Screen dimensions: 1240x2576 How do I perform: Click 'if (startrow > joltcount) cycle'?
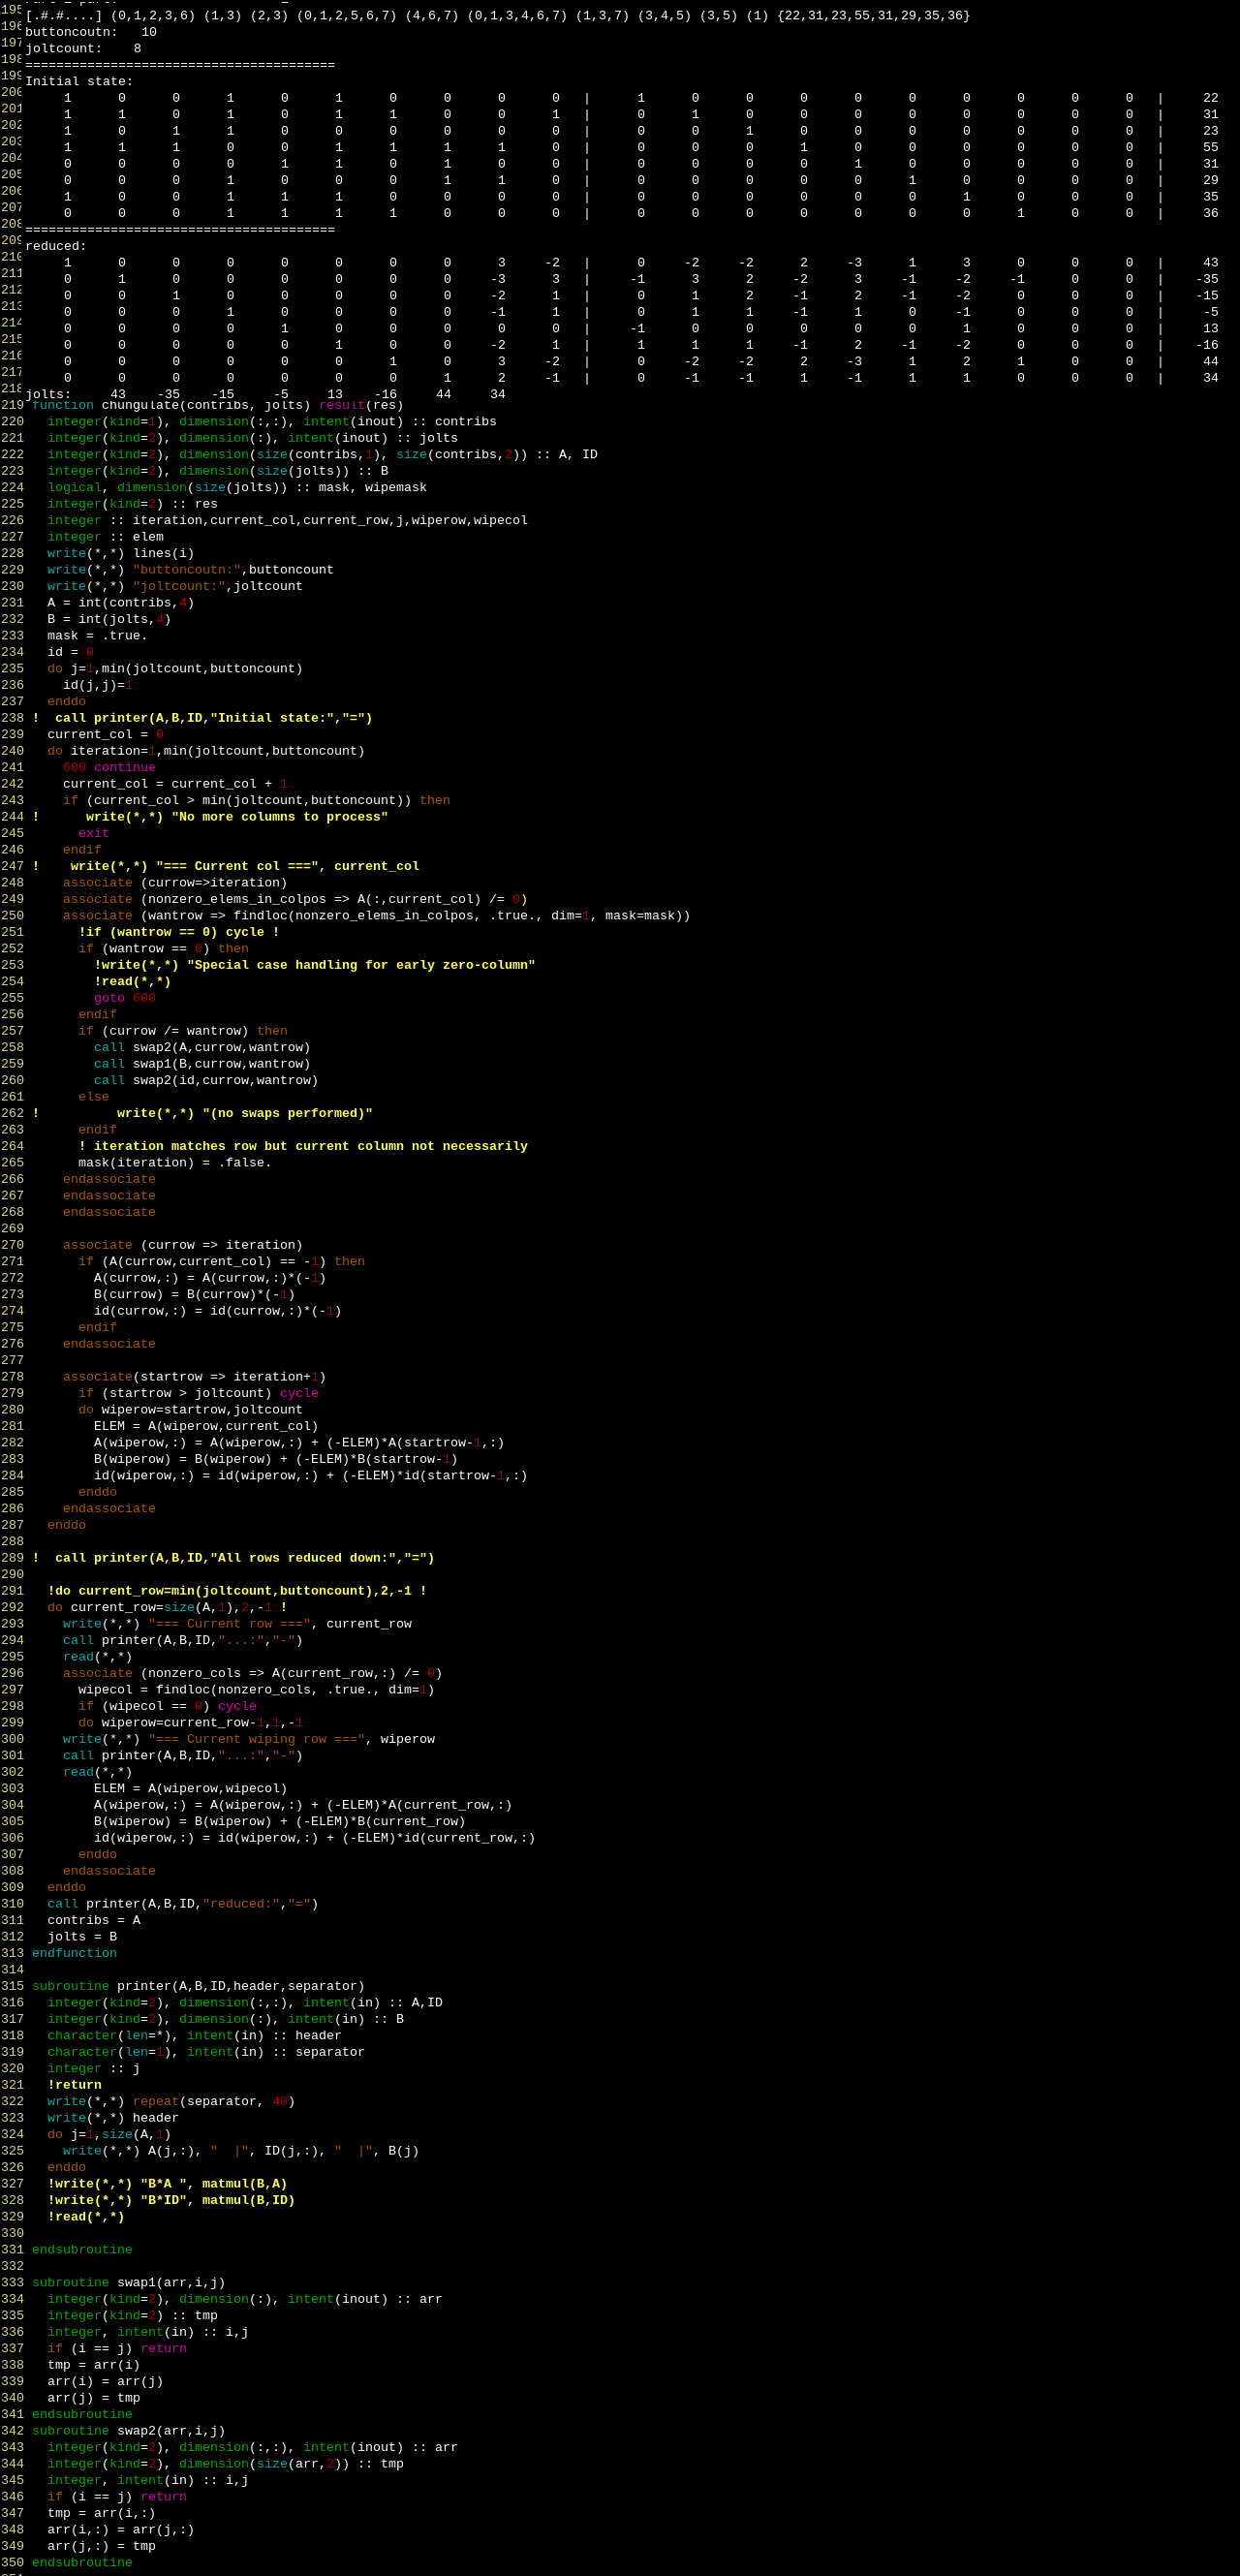click(198, 1393)
